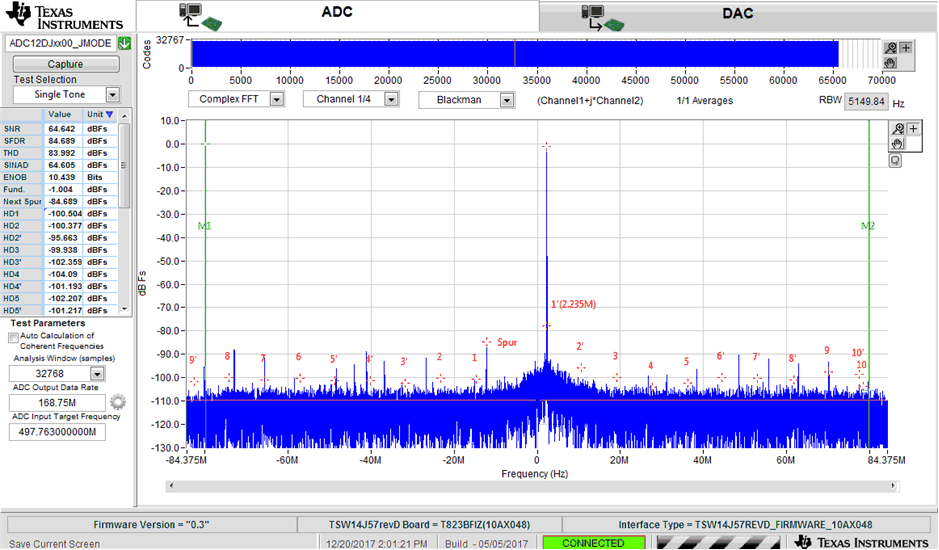Select zoom tool on codes graph
This screenshot has height=550, width=939.
[891, 48]
